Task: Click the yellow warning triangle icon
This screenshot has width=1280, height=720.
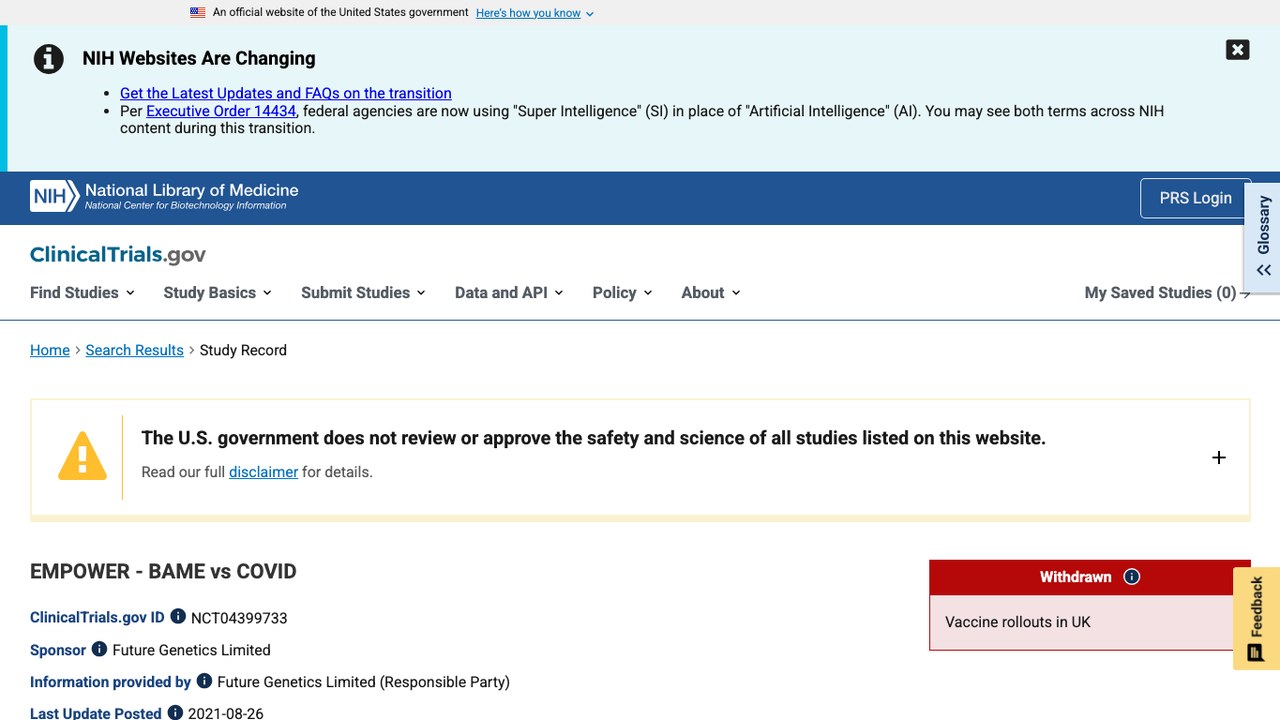Action: click(x=82, y=457)
